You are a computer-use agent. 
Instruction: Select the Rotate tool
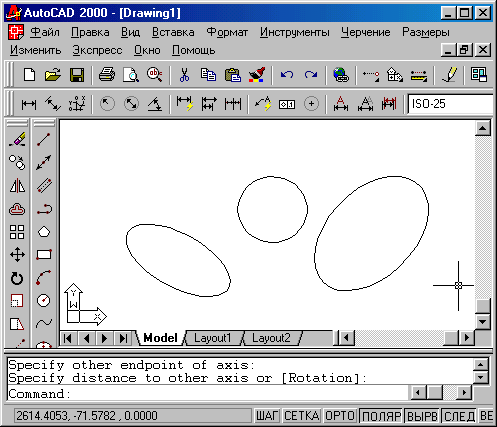(17, 278)
